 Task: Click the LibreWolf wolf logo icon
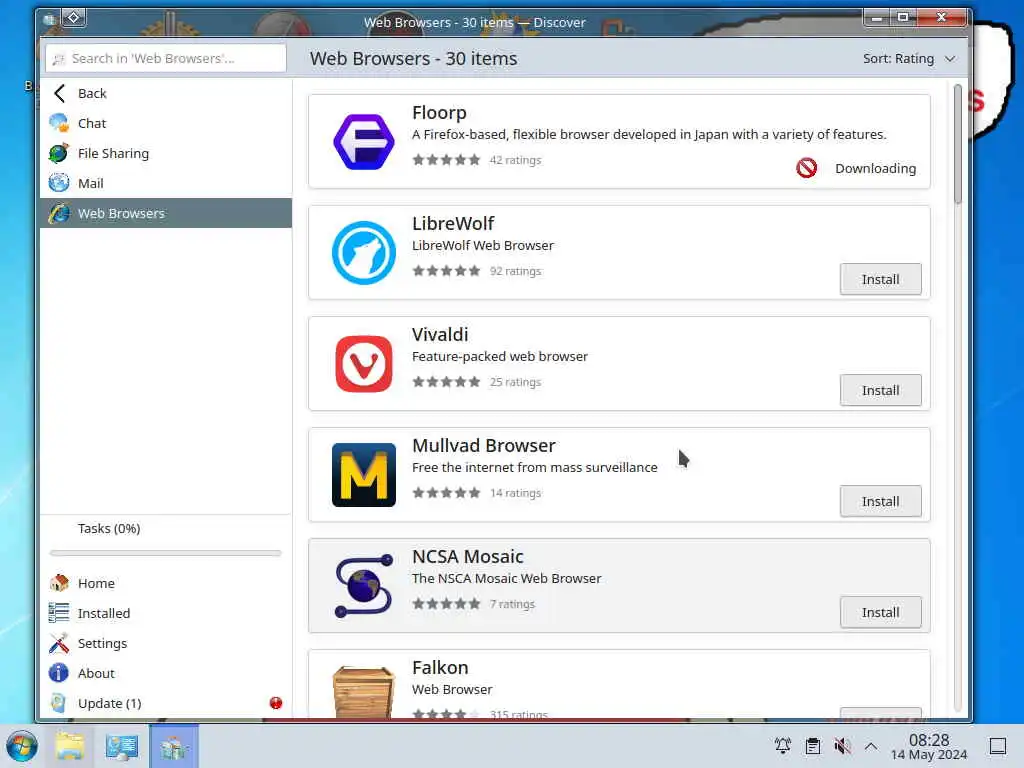364,253
